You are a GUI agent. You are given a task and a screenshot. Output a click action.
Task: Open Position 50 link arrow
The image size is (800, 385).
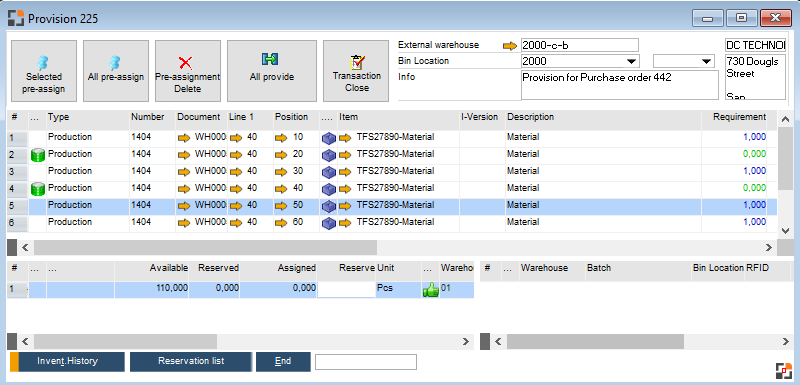point(282,206)
